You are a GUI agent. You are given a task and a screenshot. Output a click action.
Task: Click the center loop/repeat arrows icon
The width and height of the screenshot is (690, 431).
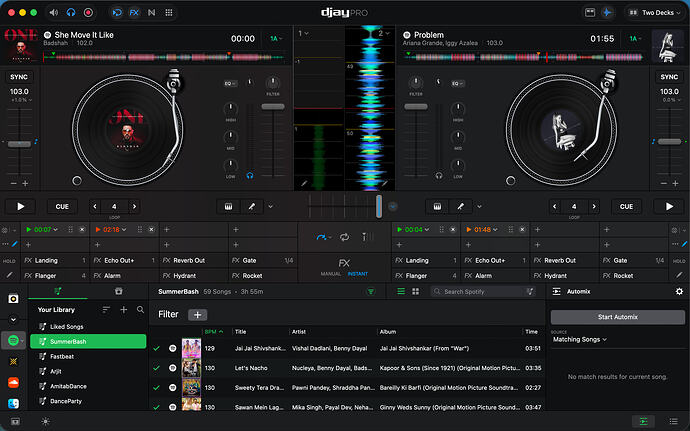point(345,237)
